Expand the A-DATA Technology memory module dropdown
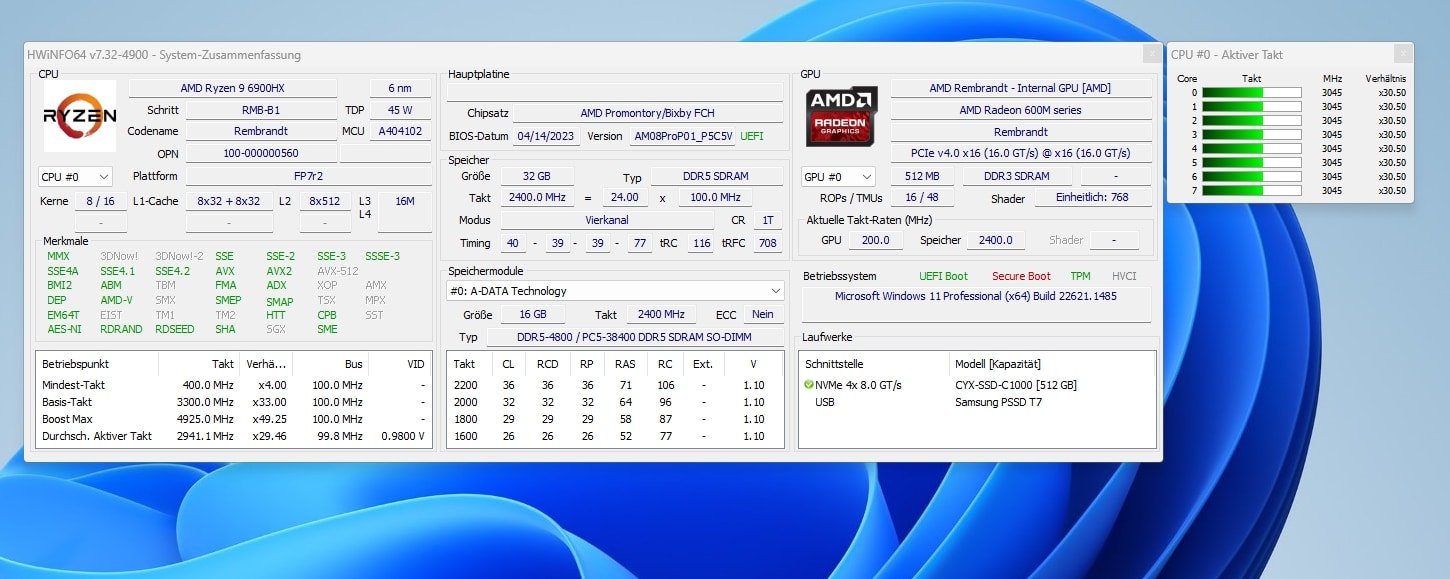1450x579 pixels. coord(614,291)
